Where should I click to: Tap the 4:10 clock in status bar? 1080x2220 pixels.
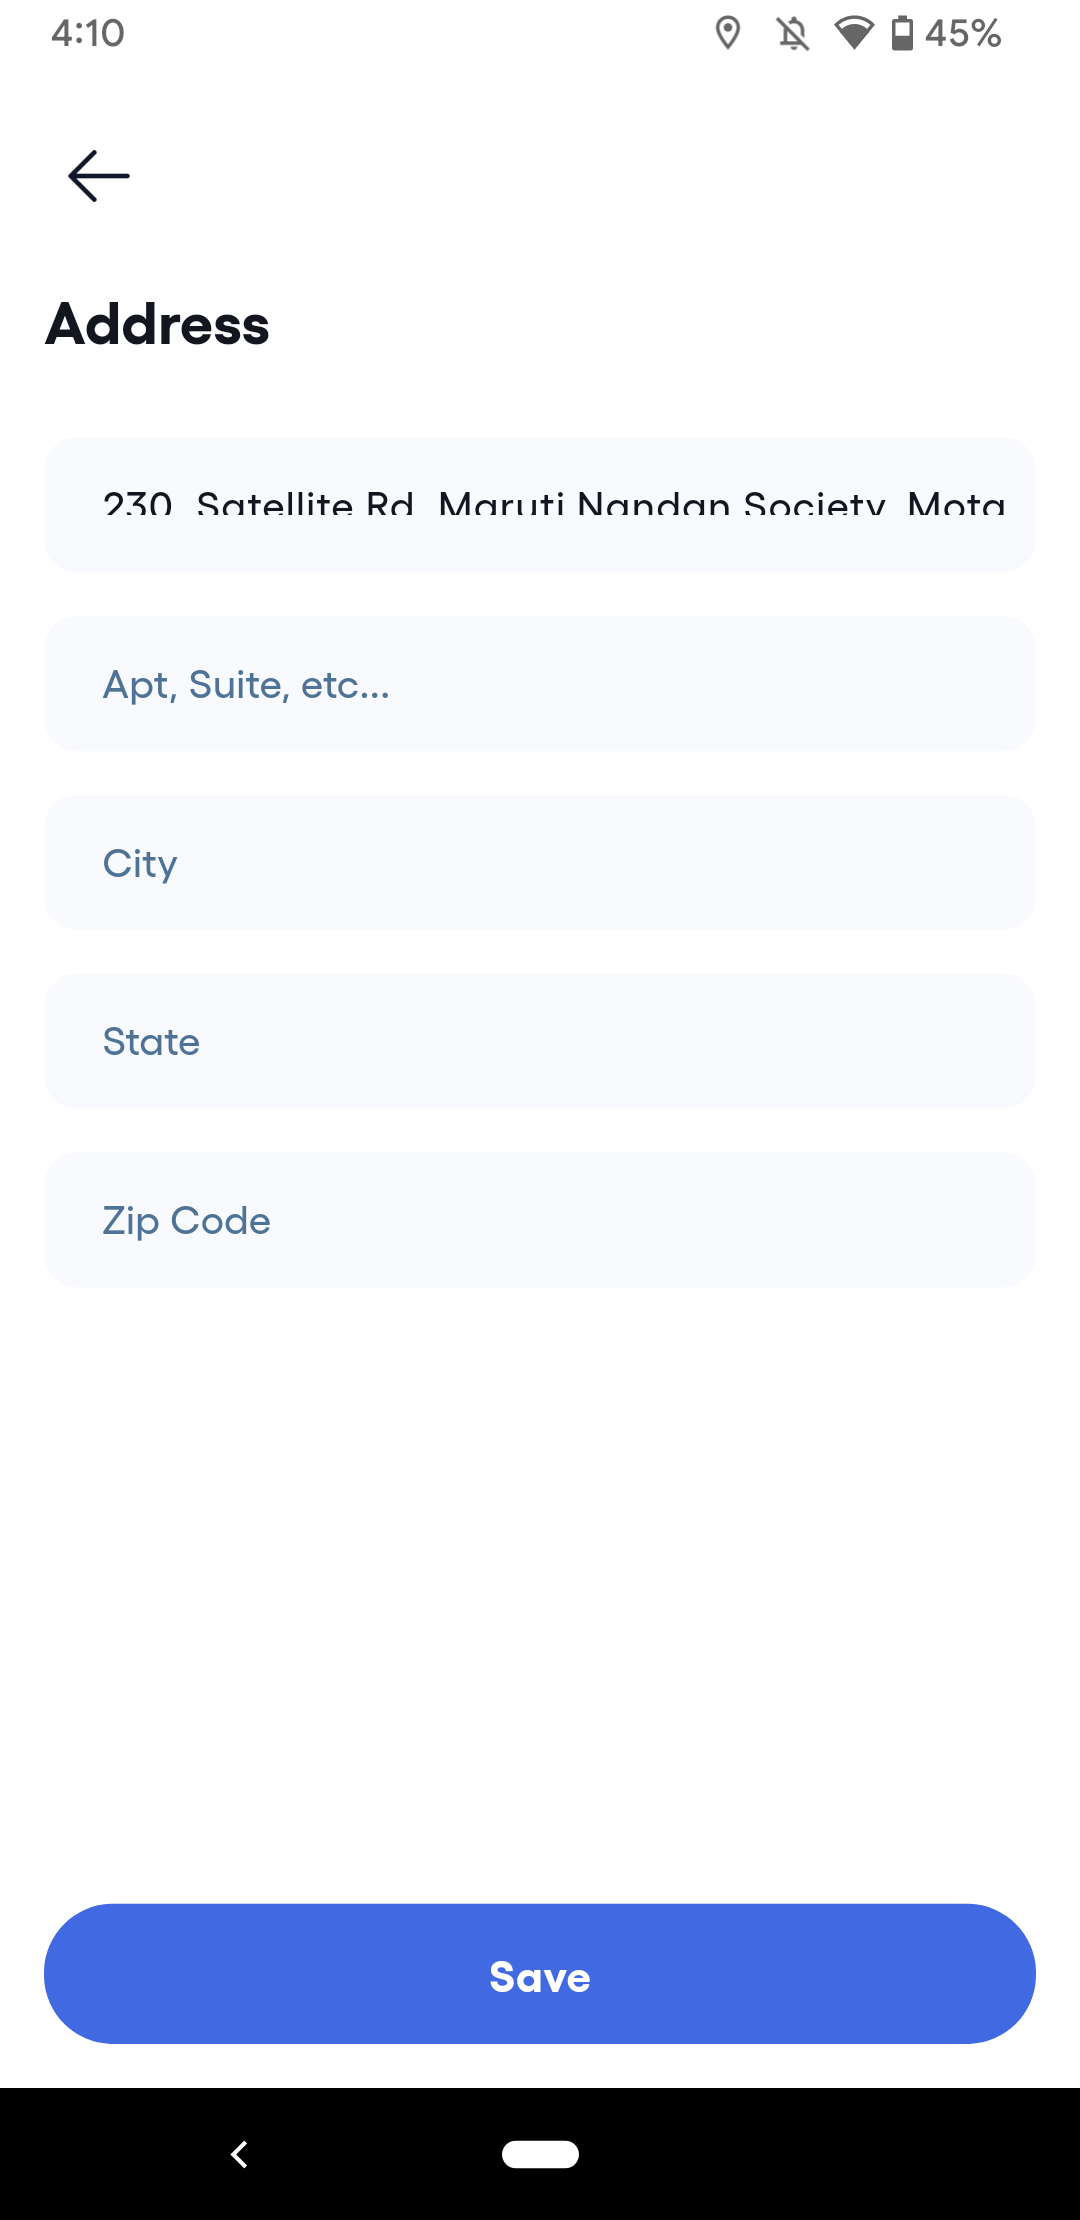coord(88,33)
